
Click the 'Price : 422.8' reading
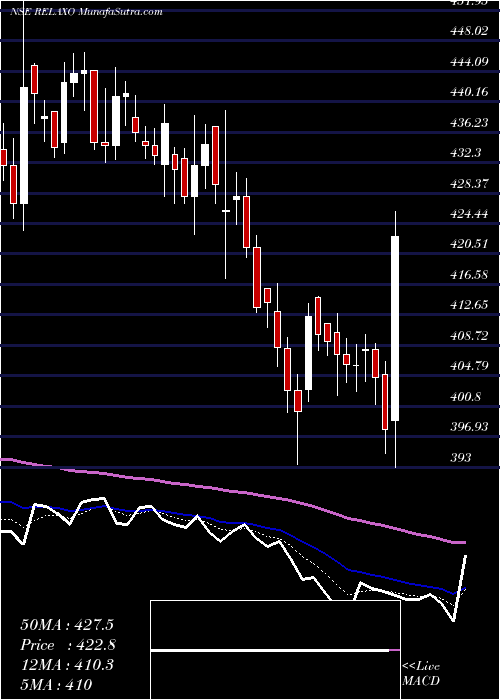click(x=68, y=645)
